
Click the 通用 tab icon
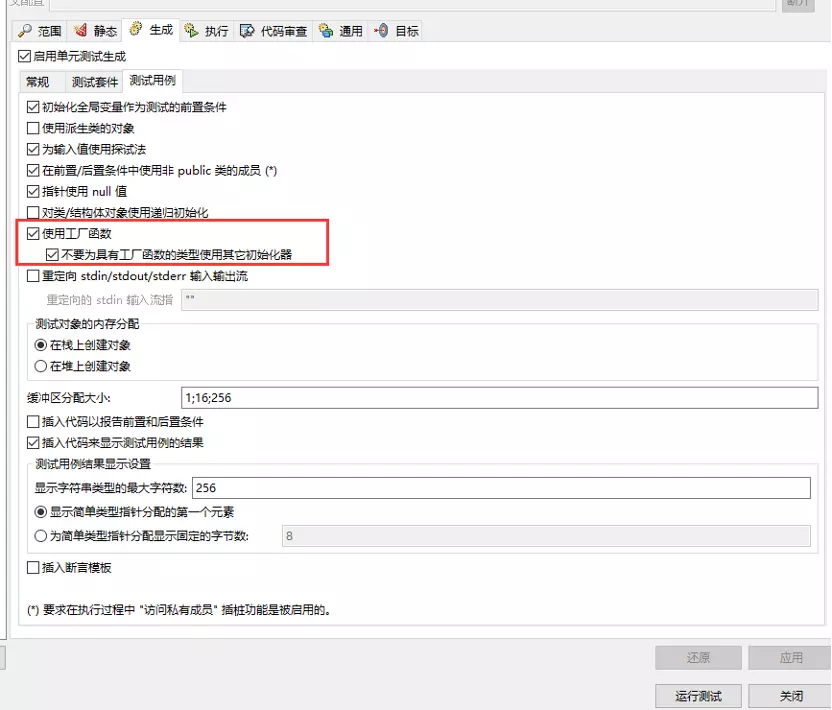(x=326, y=31)
